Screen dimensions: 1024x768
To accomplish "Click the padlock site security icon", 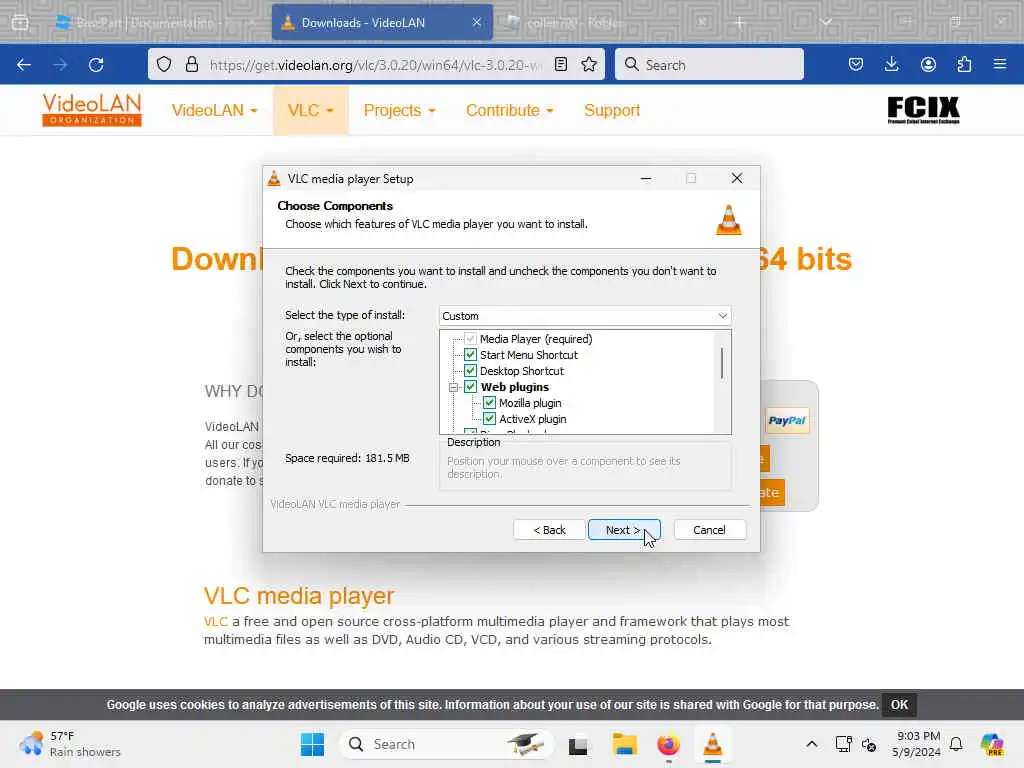I will [x=191, y=64].
